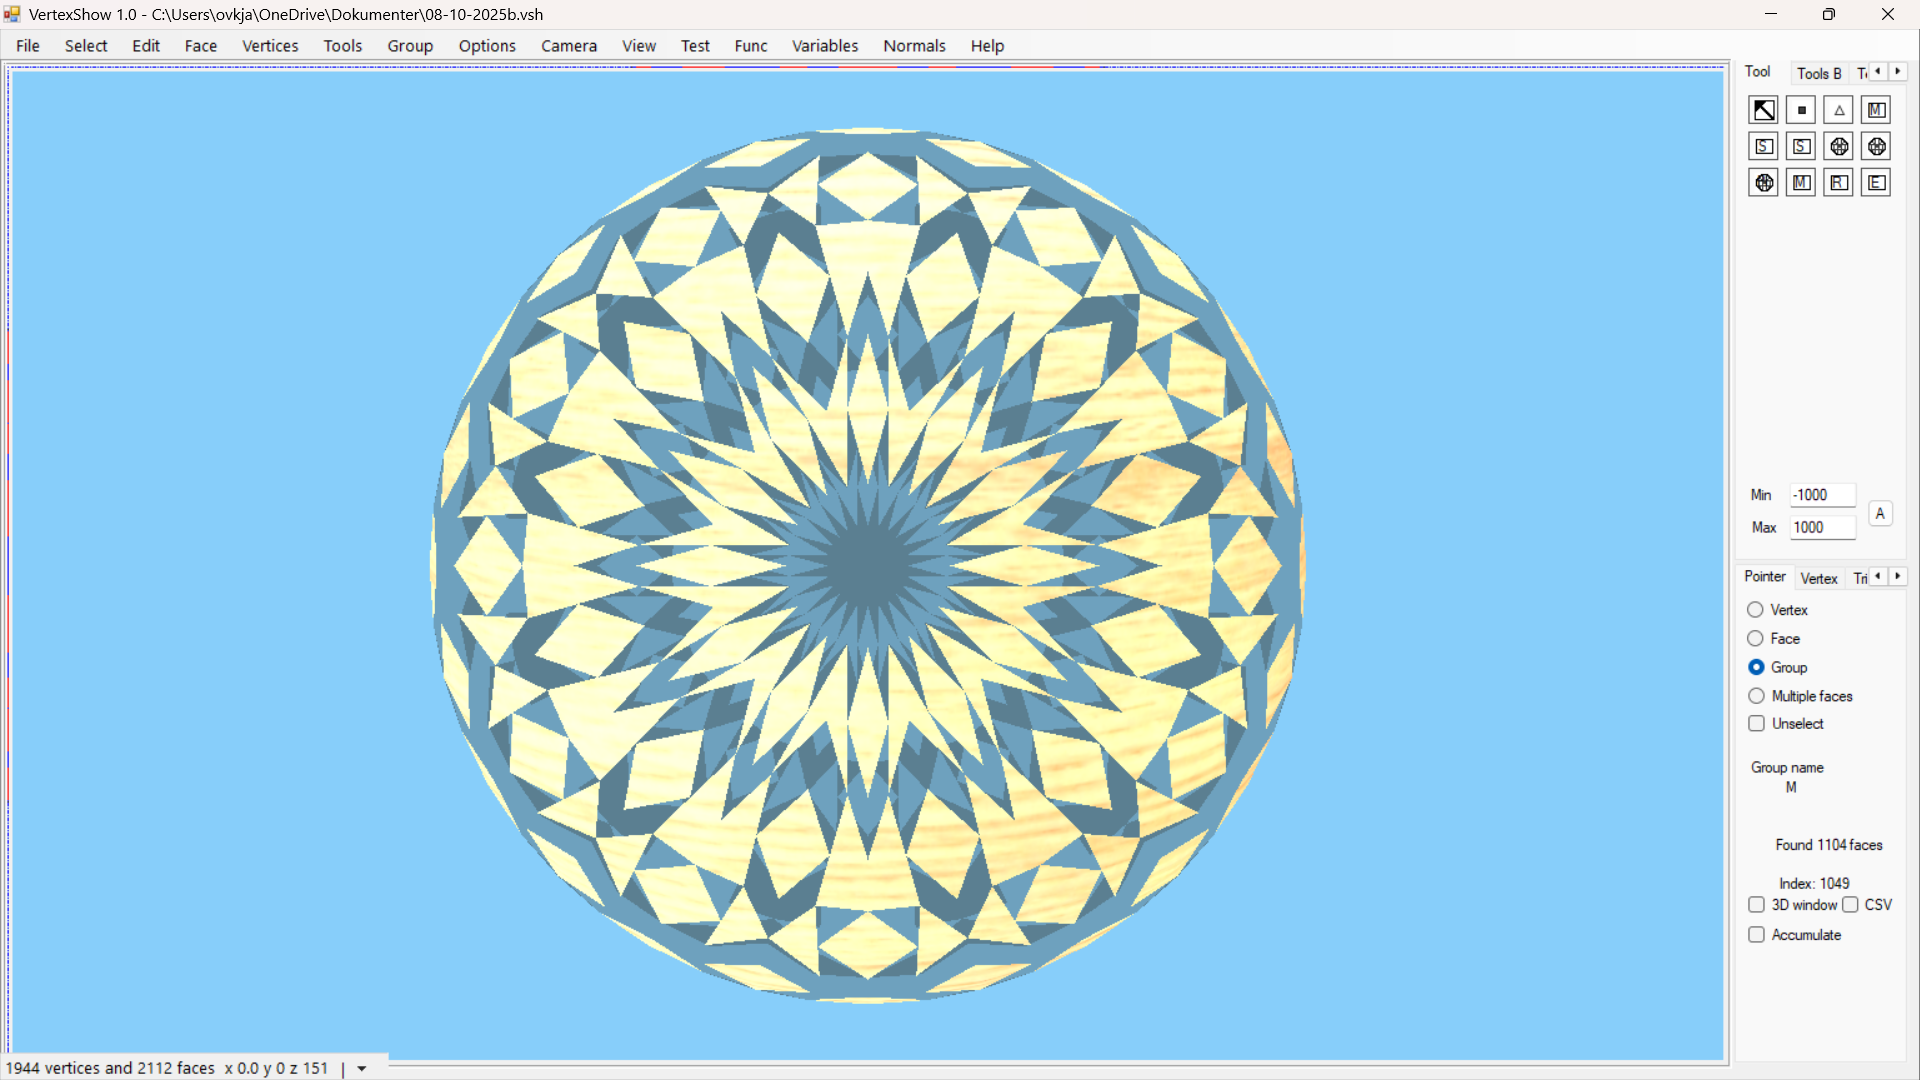Click the first S tool icon
The width and height of the screenshot is (1920, 1080).
[x=1763, y=147]
